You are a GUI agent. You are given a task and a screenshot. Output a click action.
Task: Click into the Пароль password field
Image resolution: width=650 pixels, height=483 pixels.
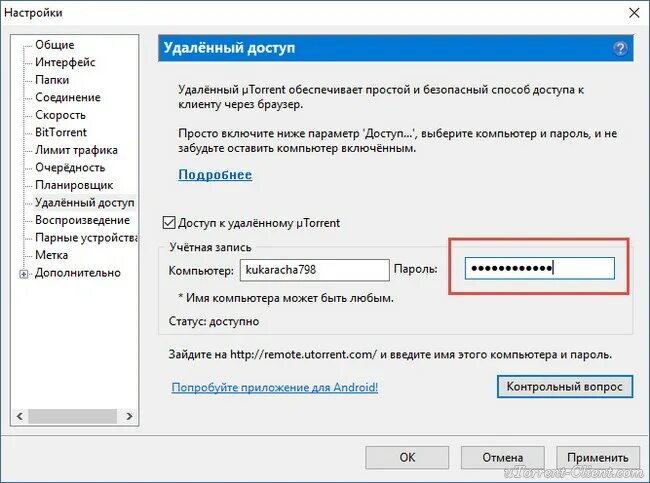tap(539, 268)
